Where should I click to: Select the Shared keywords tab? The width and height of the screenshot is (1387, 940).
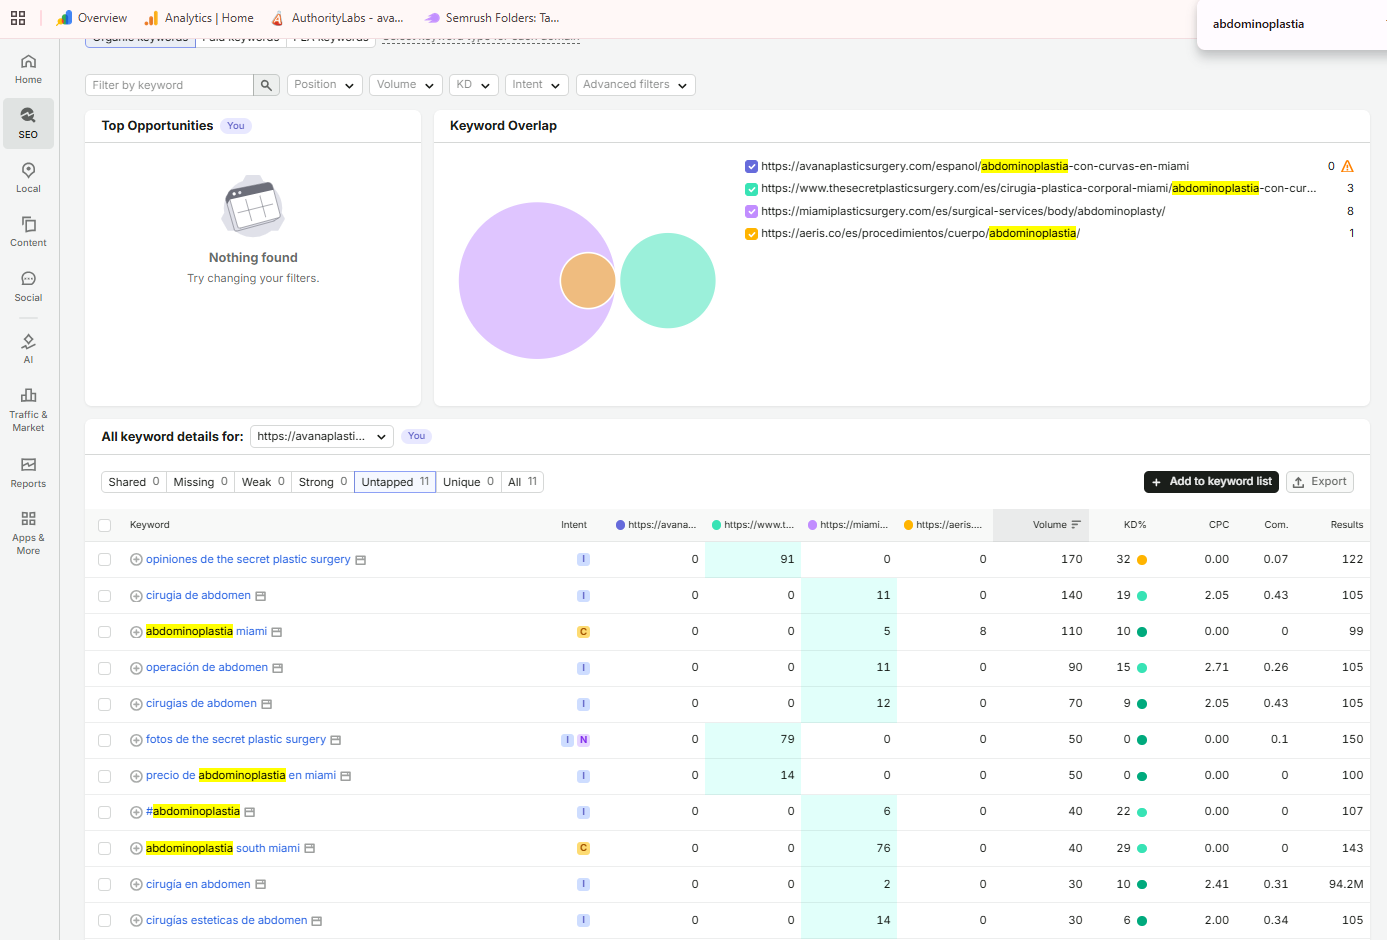(134, 482)
